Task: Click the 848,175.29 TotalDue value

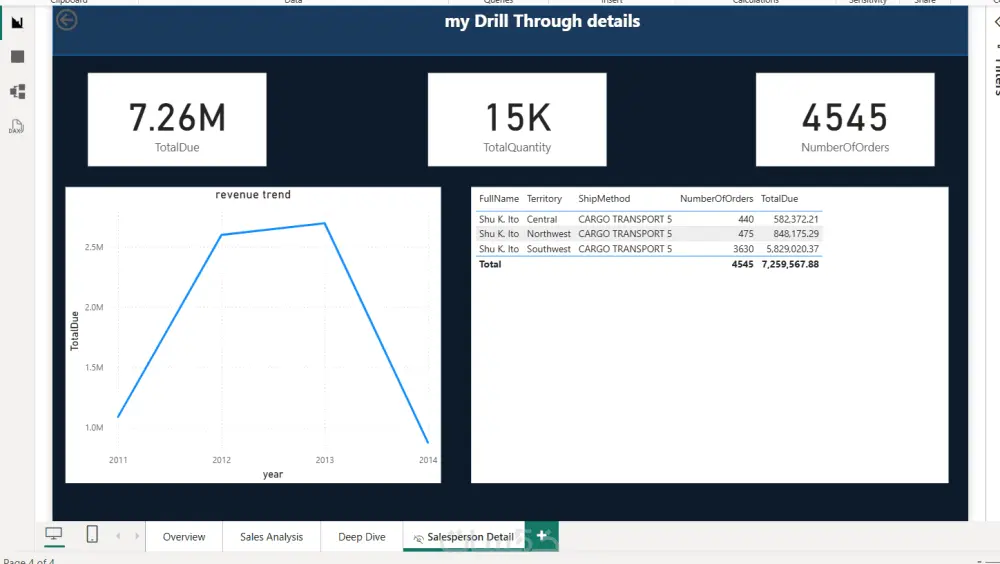Action: 796,234
